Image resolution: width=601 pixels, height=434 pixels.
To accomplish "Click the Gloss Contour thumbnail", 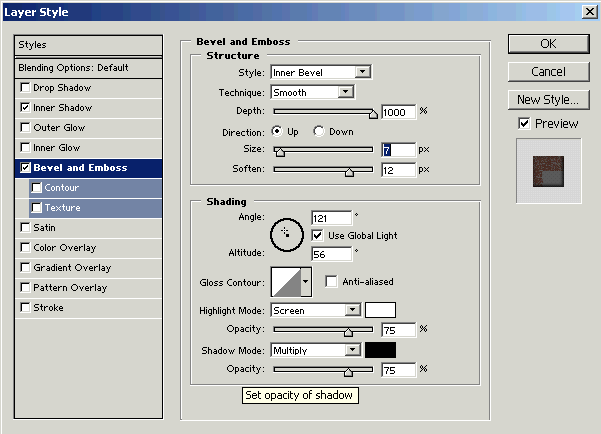I will pos(286,282).
